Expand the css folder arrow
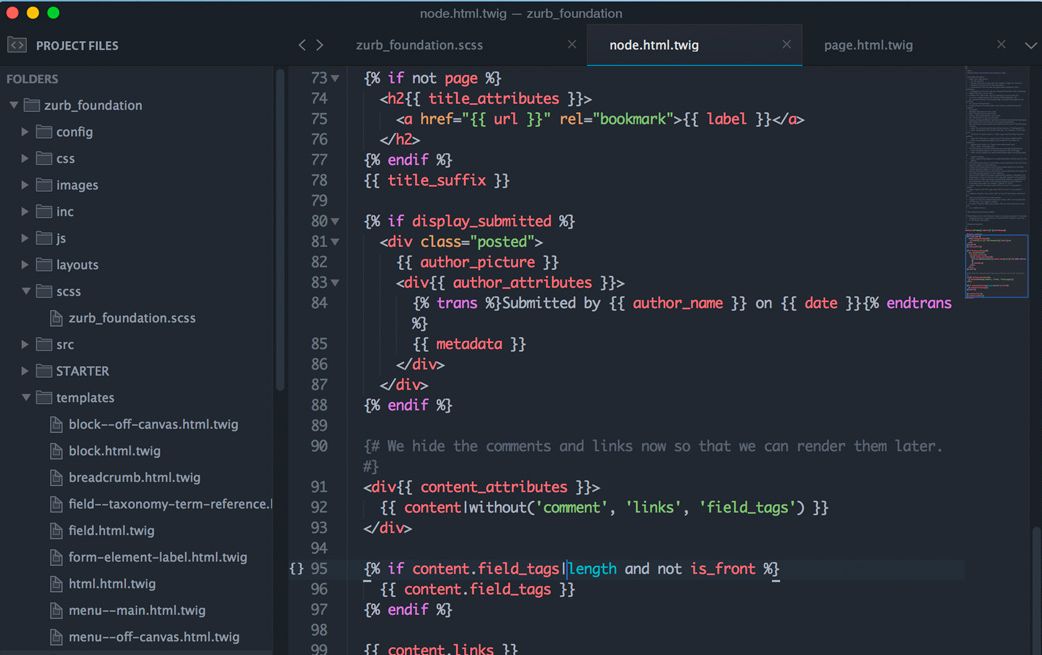The image size is (1042, 655). click(25, 158)
